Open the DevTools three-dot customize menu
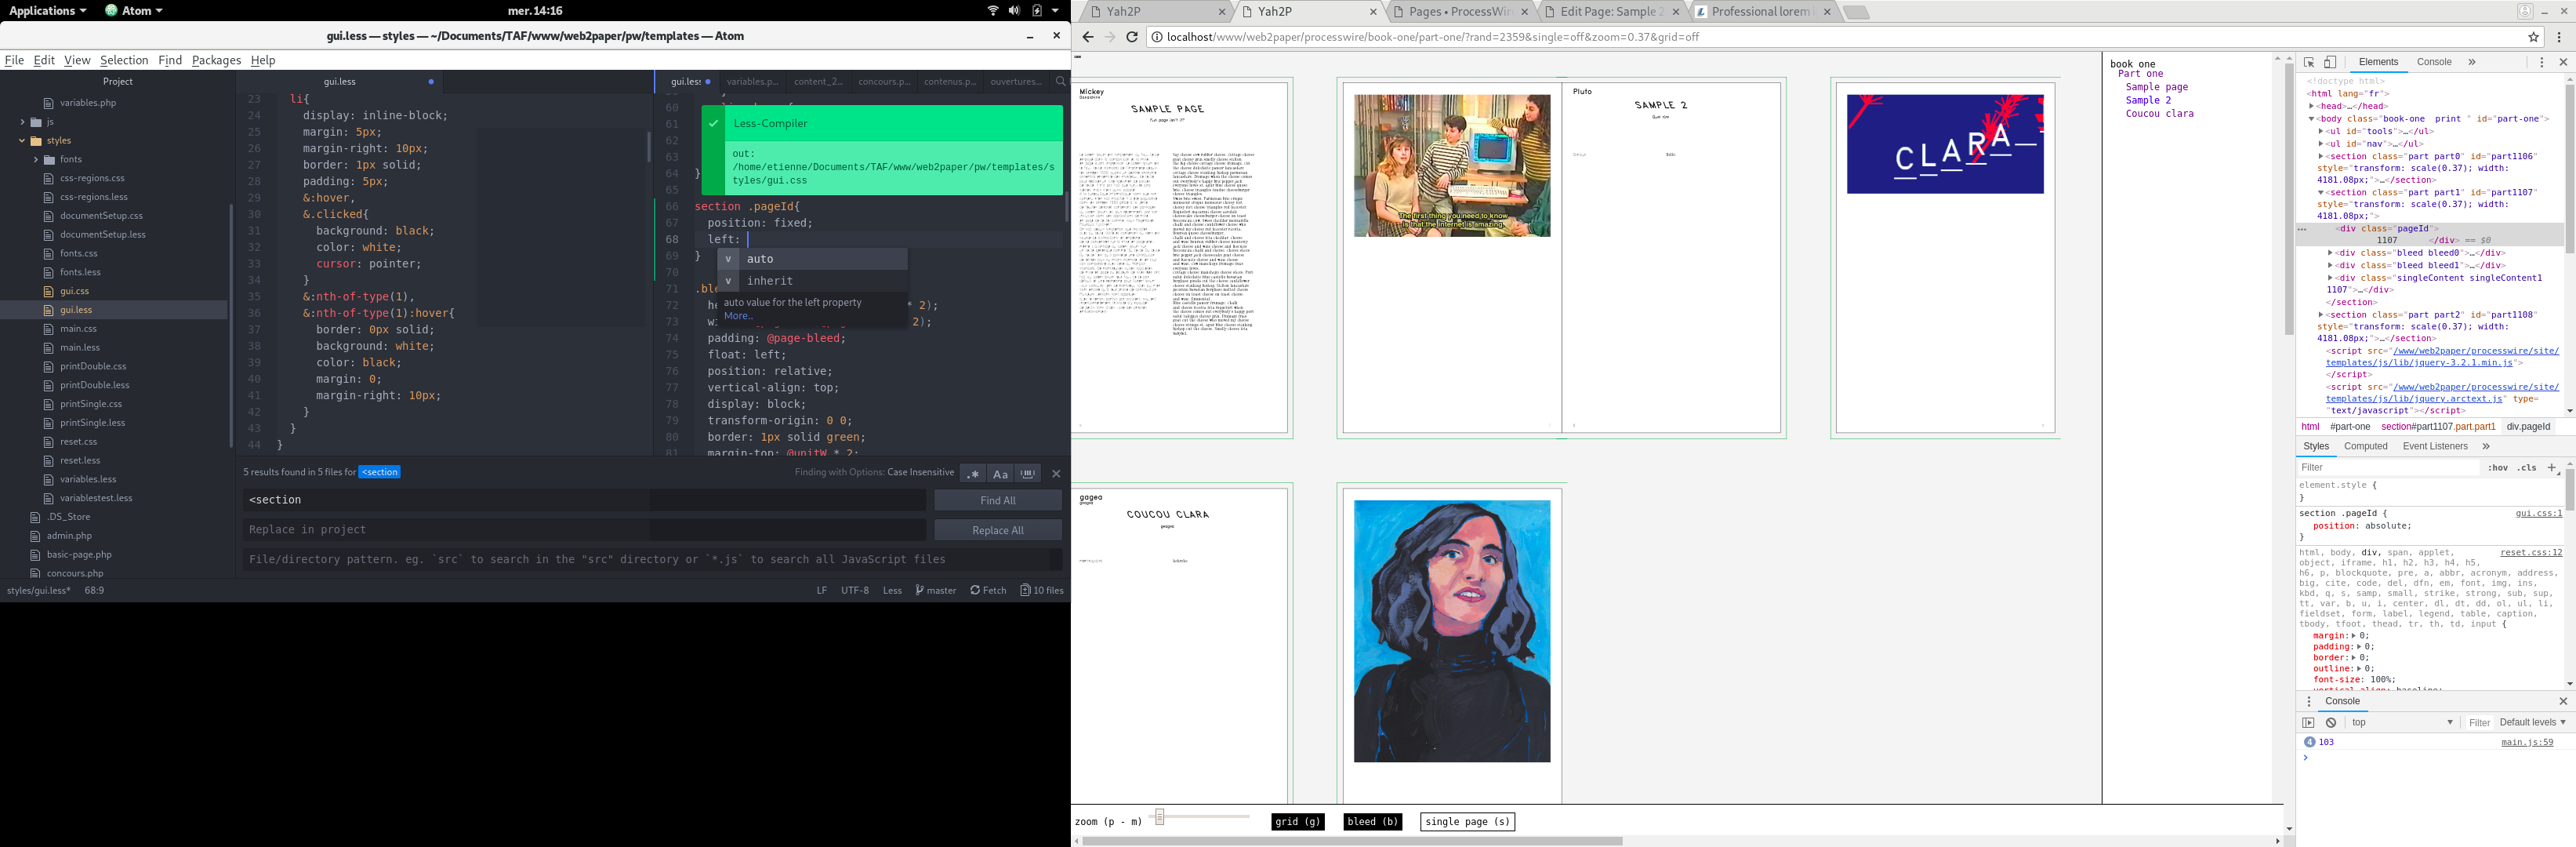2576x847 pixels. coord(2541,62)
